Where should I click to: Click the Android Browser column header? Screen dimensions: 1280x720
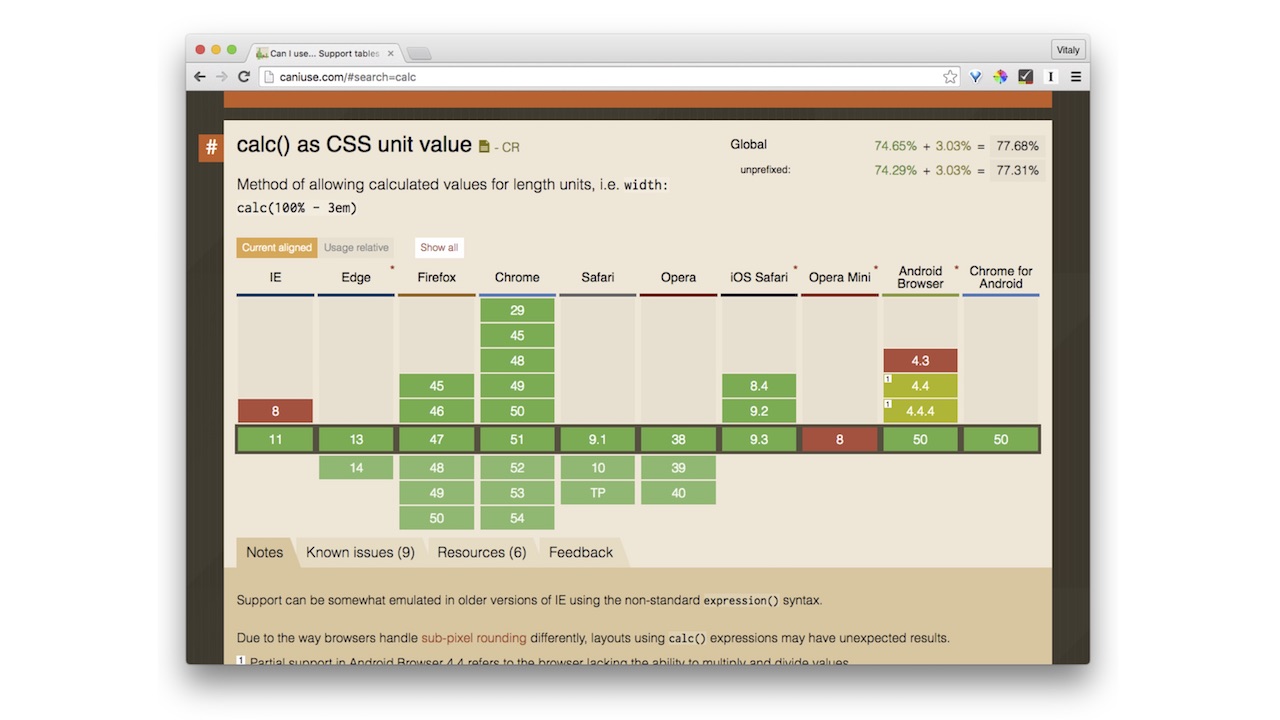[920, 278]
